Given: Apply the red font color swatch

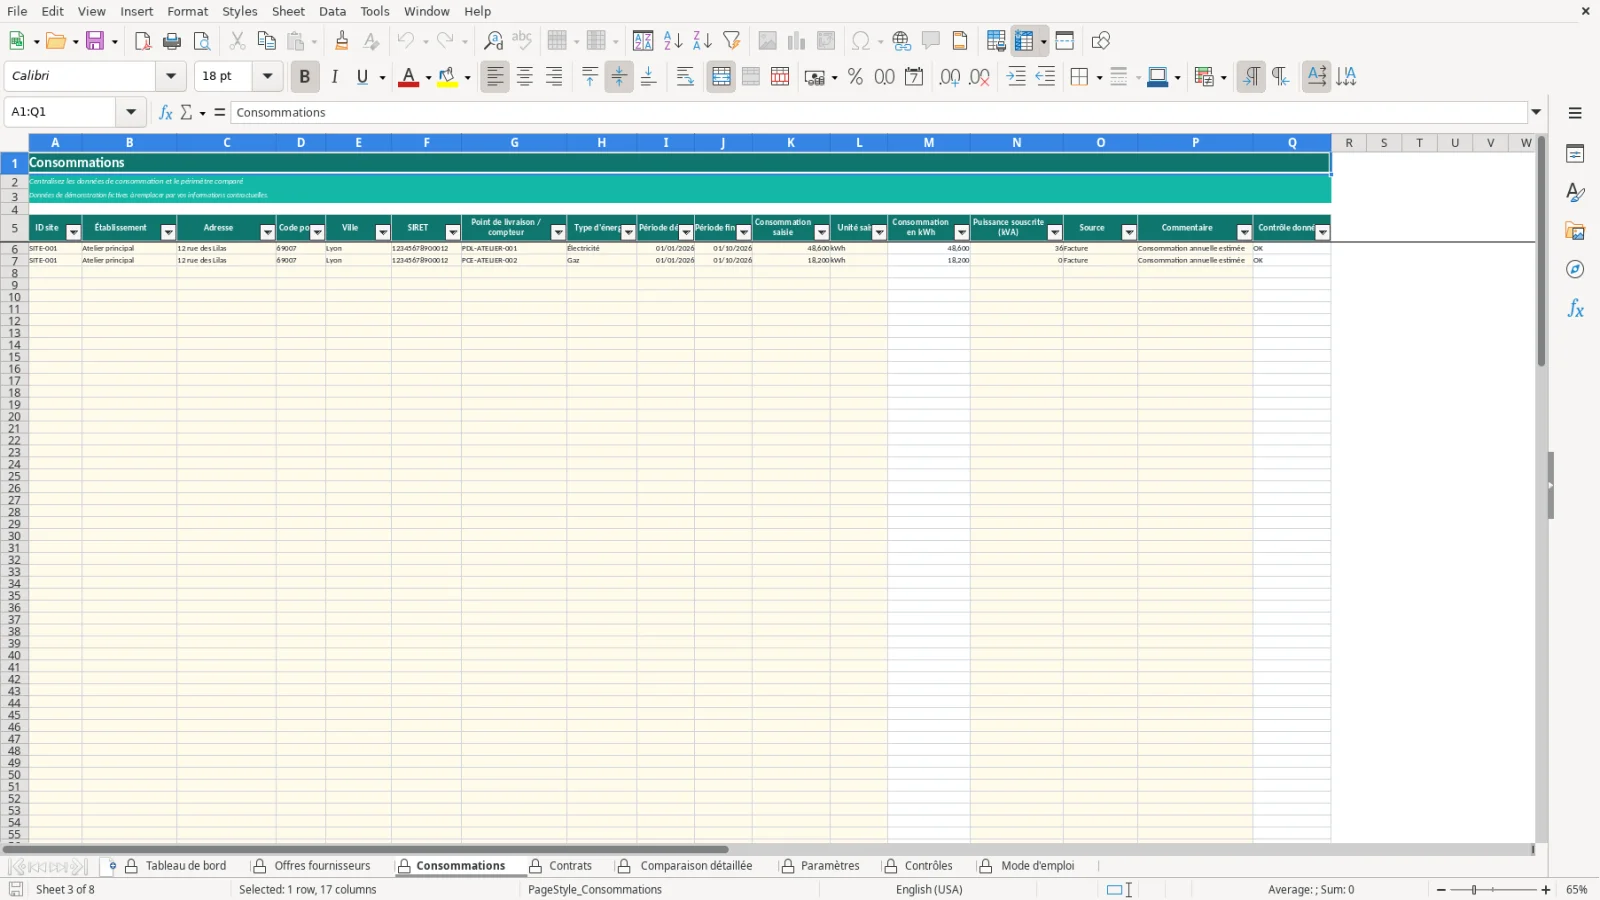Looking at the screenshot, I should click(408, 77).
